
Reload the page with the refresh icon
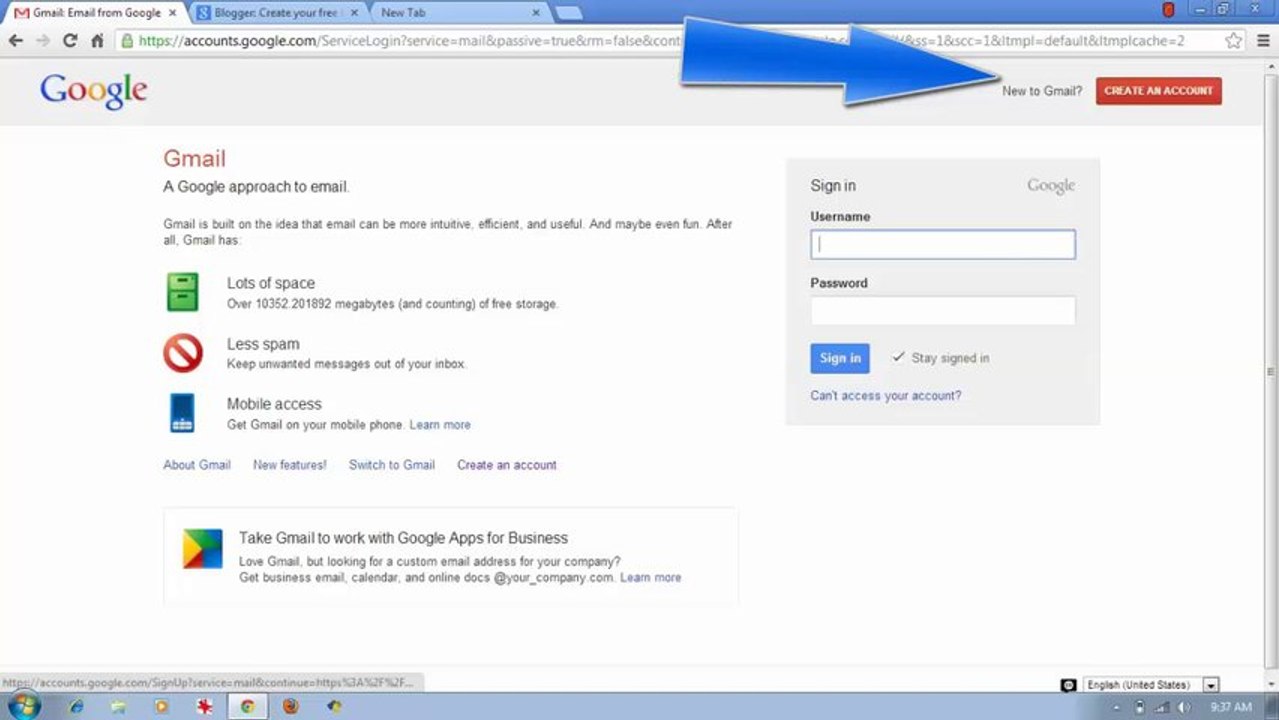coord(70,41)
